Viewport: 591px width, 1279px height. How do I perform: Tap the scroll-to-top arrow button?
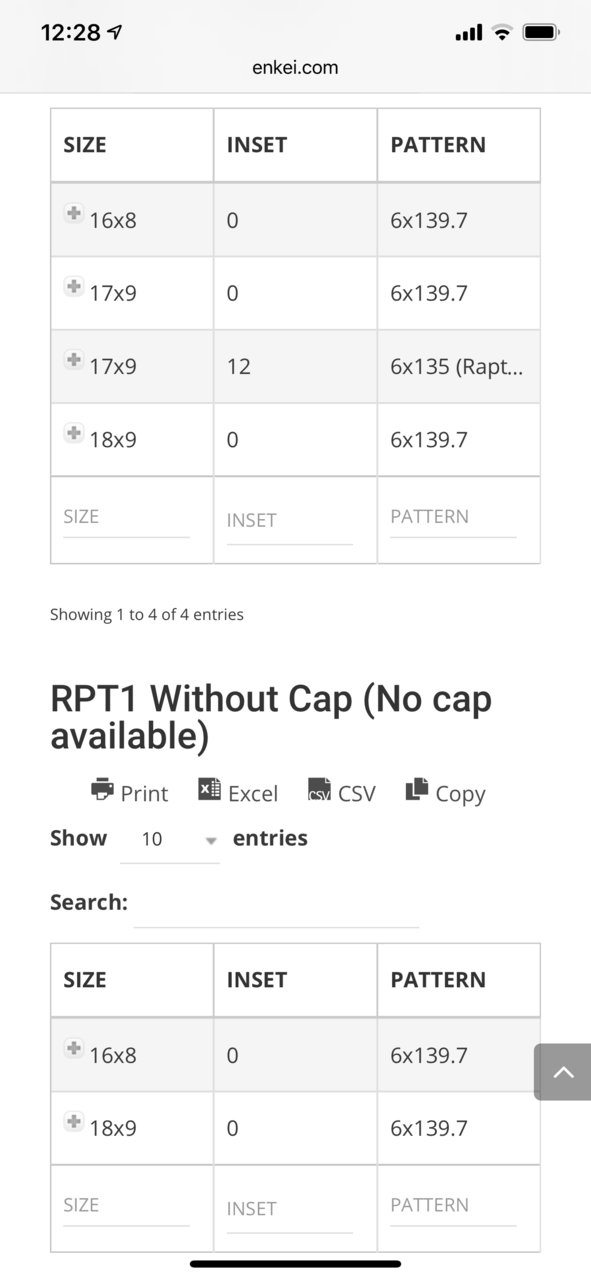pos(563,1072)
